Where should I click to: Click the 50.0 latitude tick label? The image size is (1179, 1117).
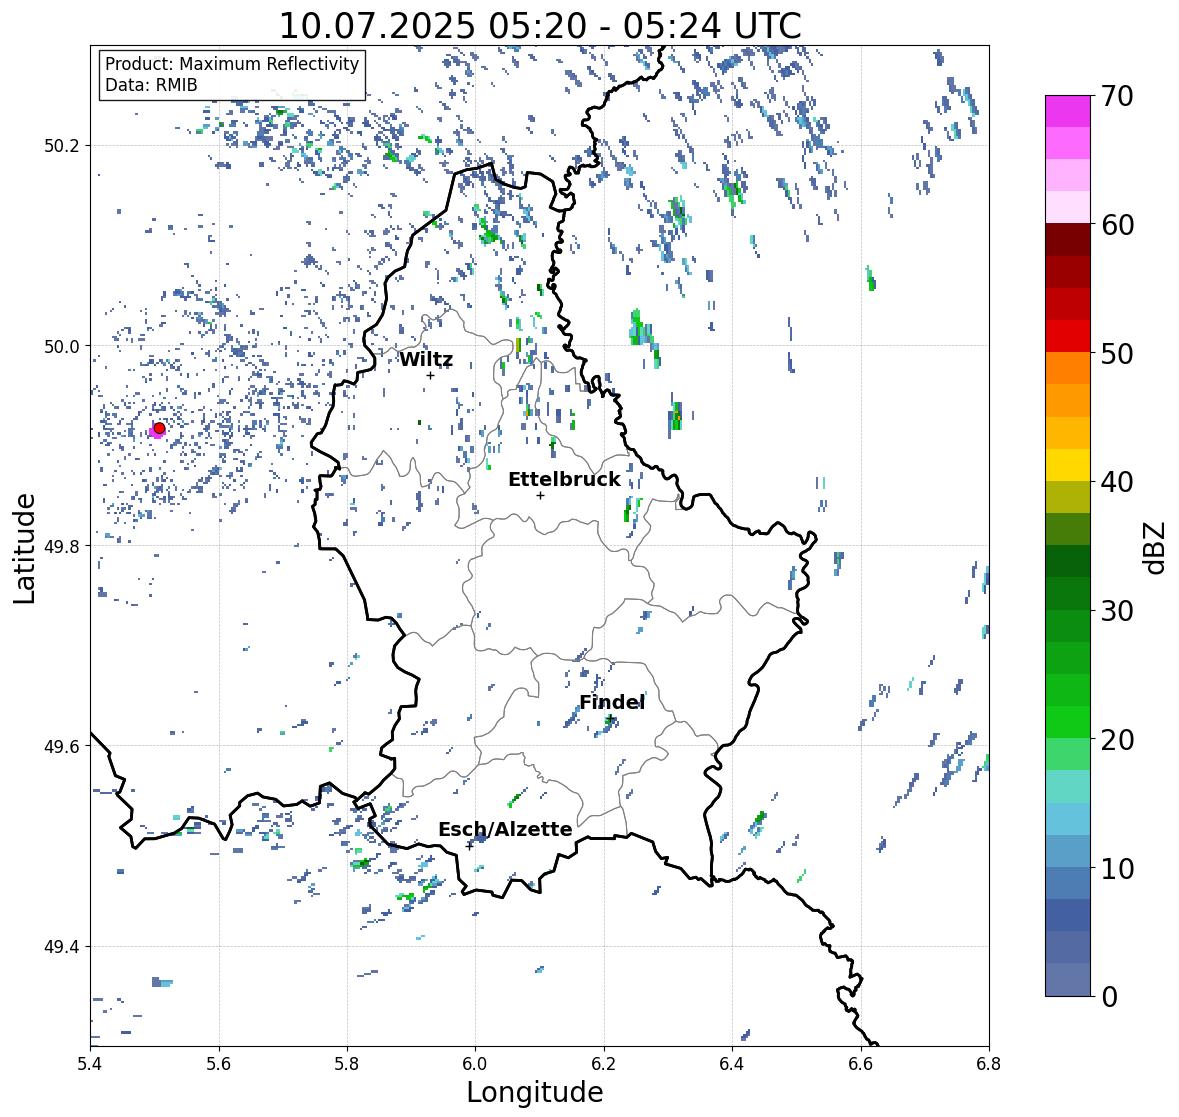point(62,347)
